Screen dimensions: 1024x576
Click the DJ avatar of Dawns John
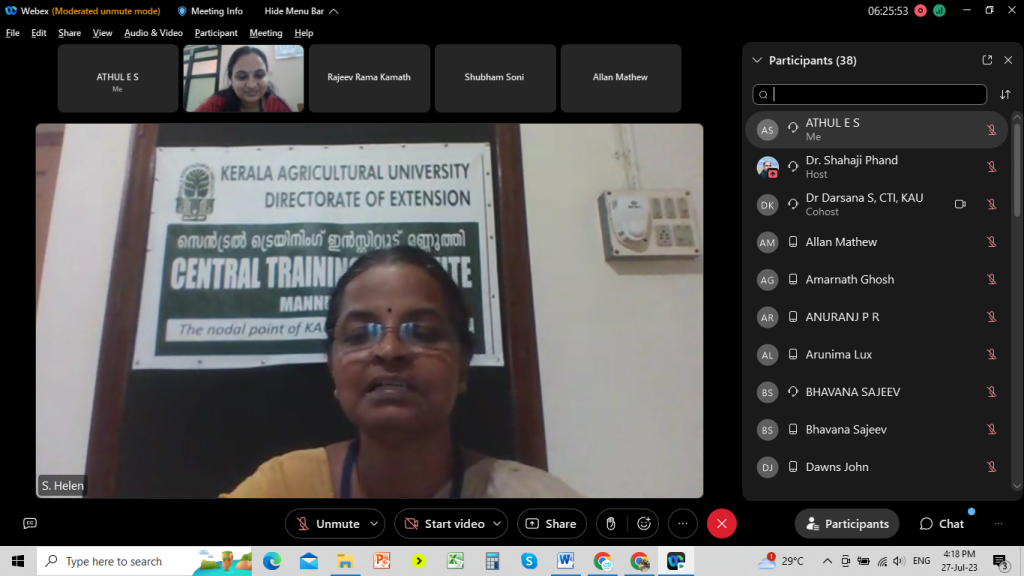tap(767, 467)
